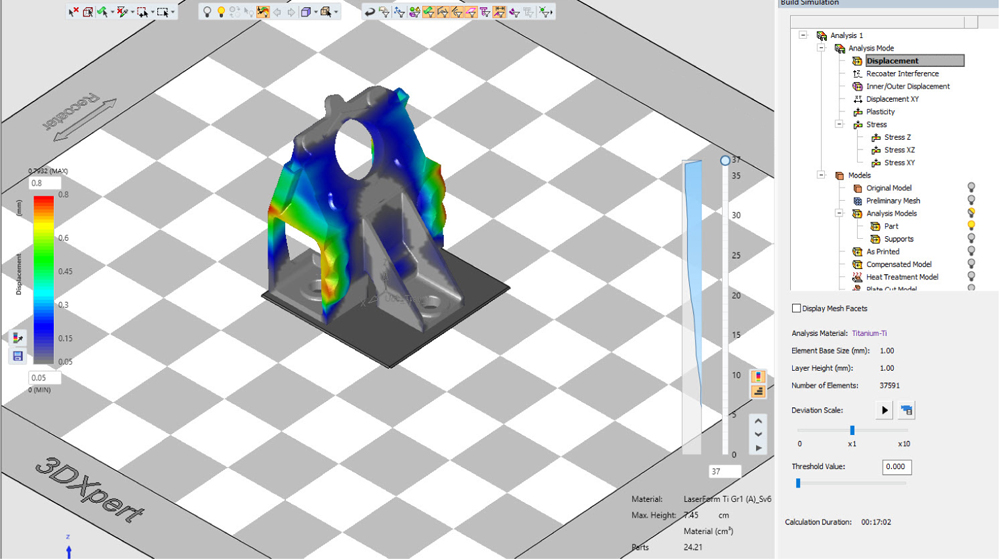Click the Threshold Value slider handle
Screen dimensions: 1000x559
[798, 483]
